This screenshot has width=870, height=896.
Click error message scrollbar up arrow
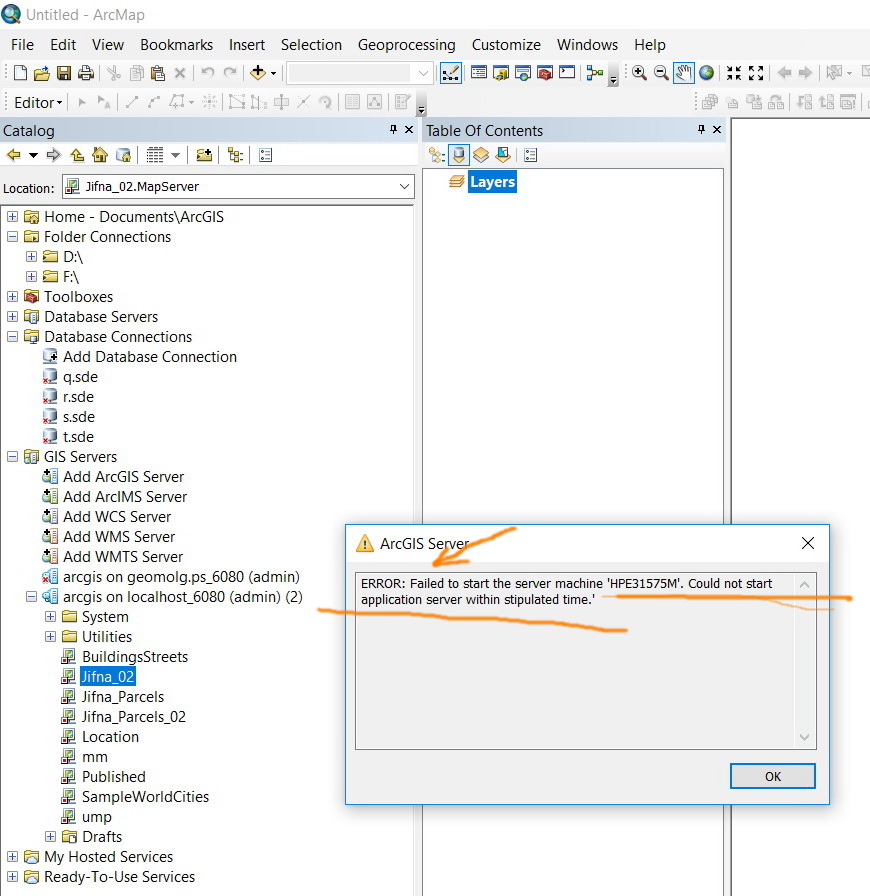pyautogui.click(x=804, y=585)
